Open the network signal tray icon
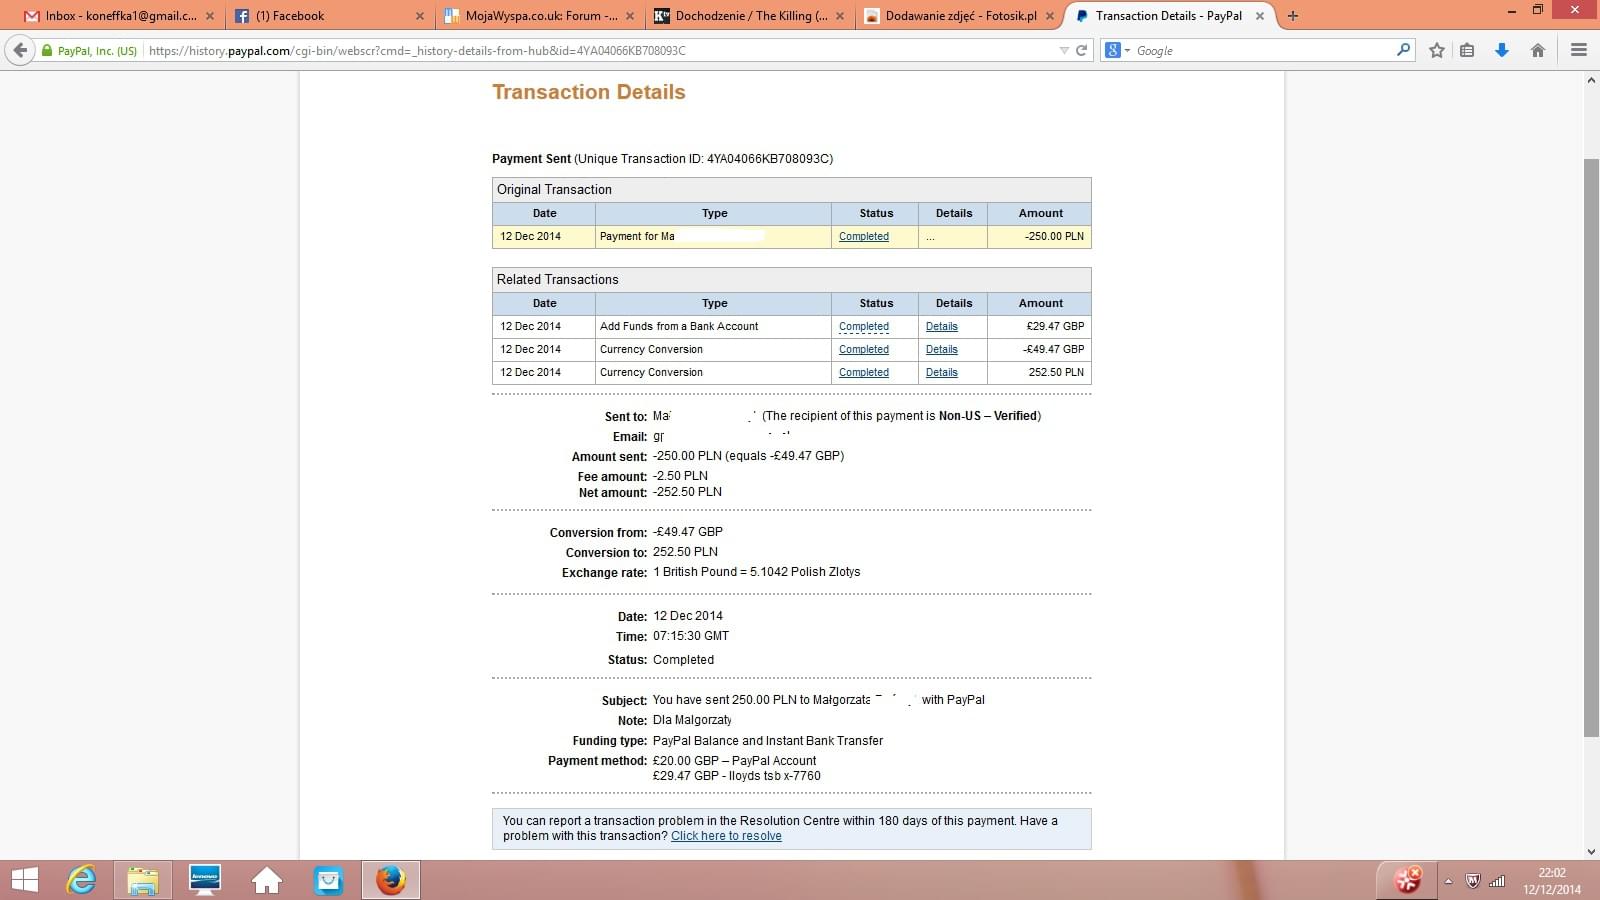1600x900 pixels. (1497, 881)
